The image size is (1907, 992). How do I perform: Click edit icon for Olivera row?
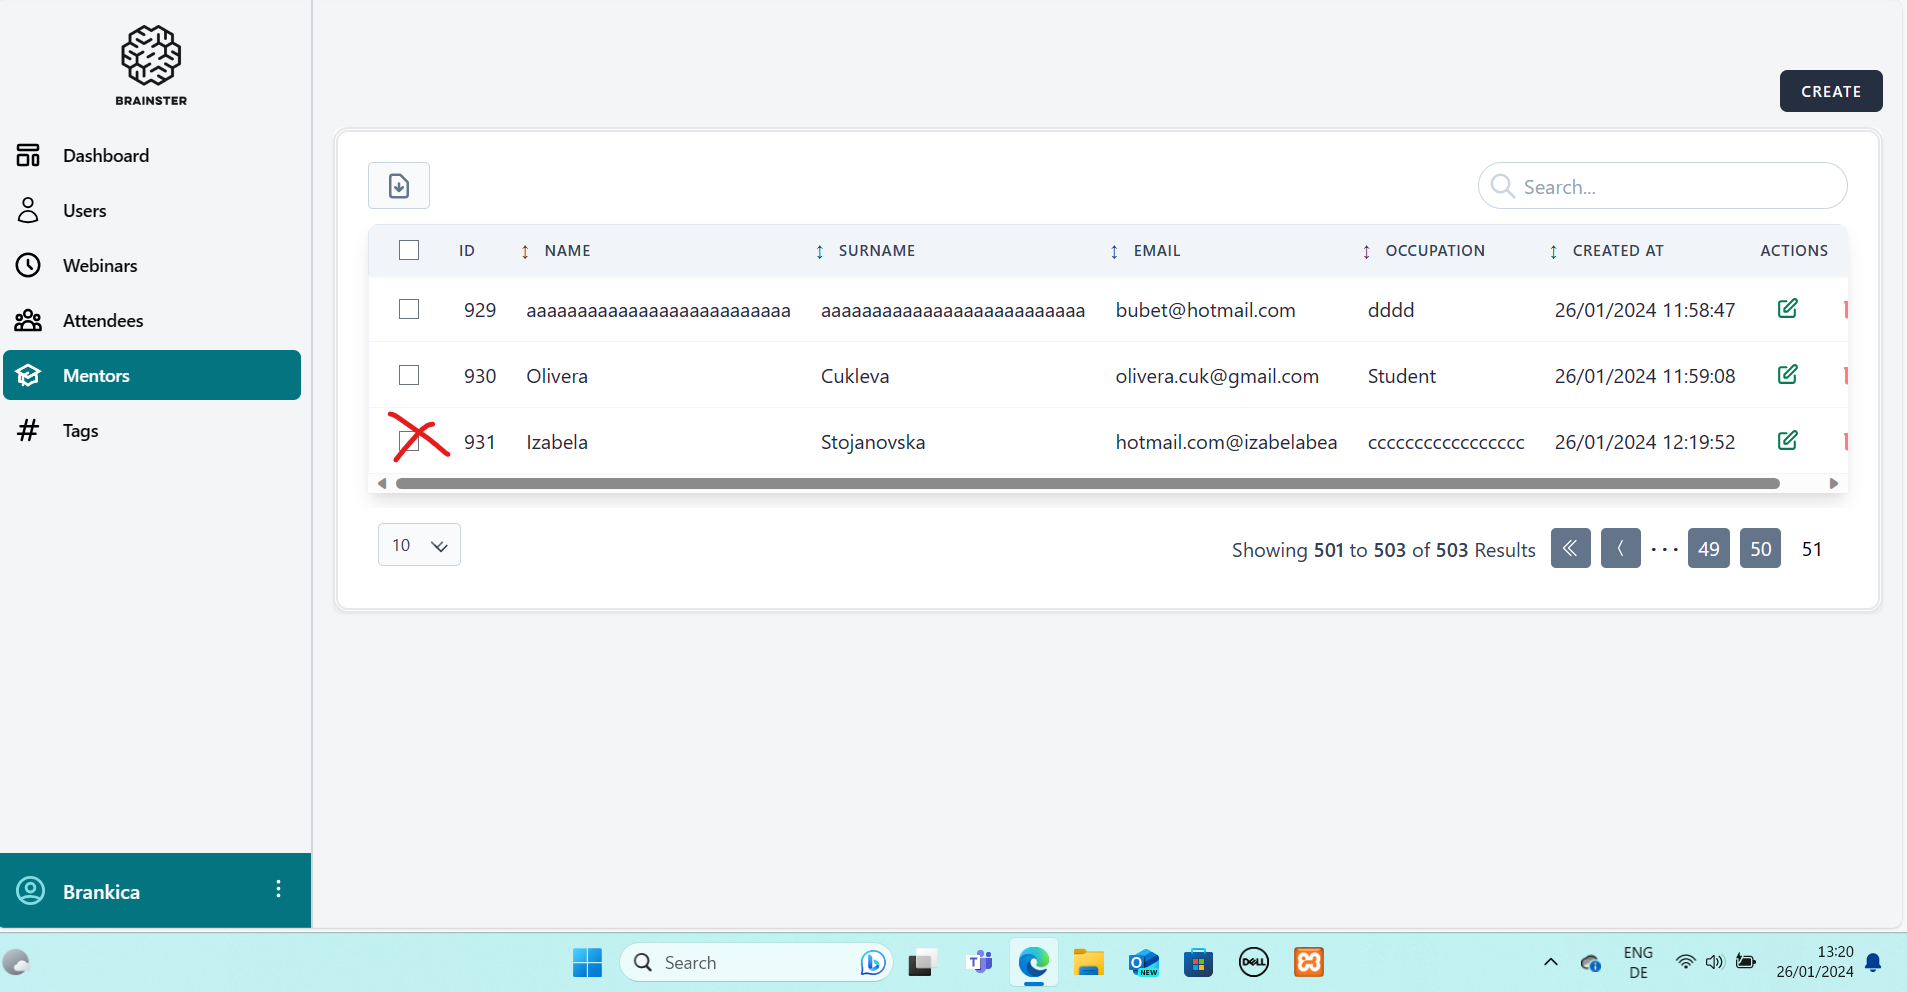coord(1787,375)
